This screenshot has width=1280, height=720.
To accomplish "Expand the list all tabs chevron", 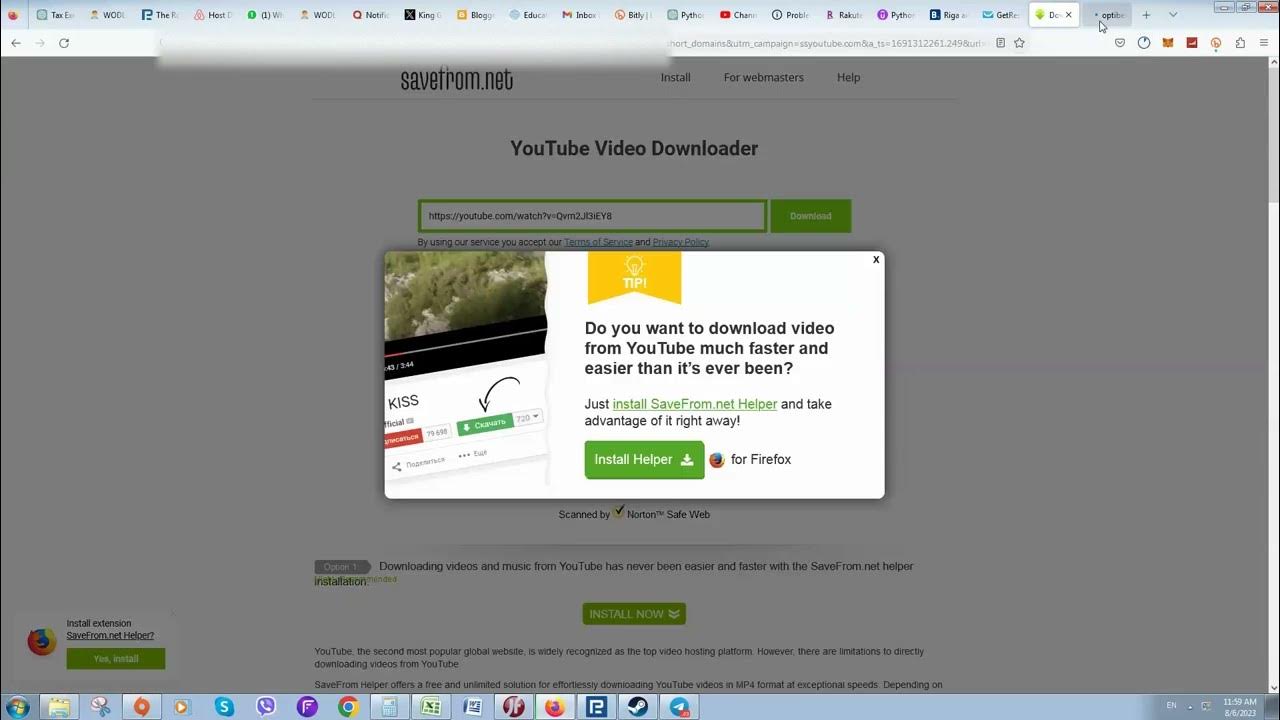I will coord(1173,15).
